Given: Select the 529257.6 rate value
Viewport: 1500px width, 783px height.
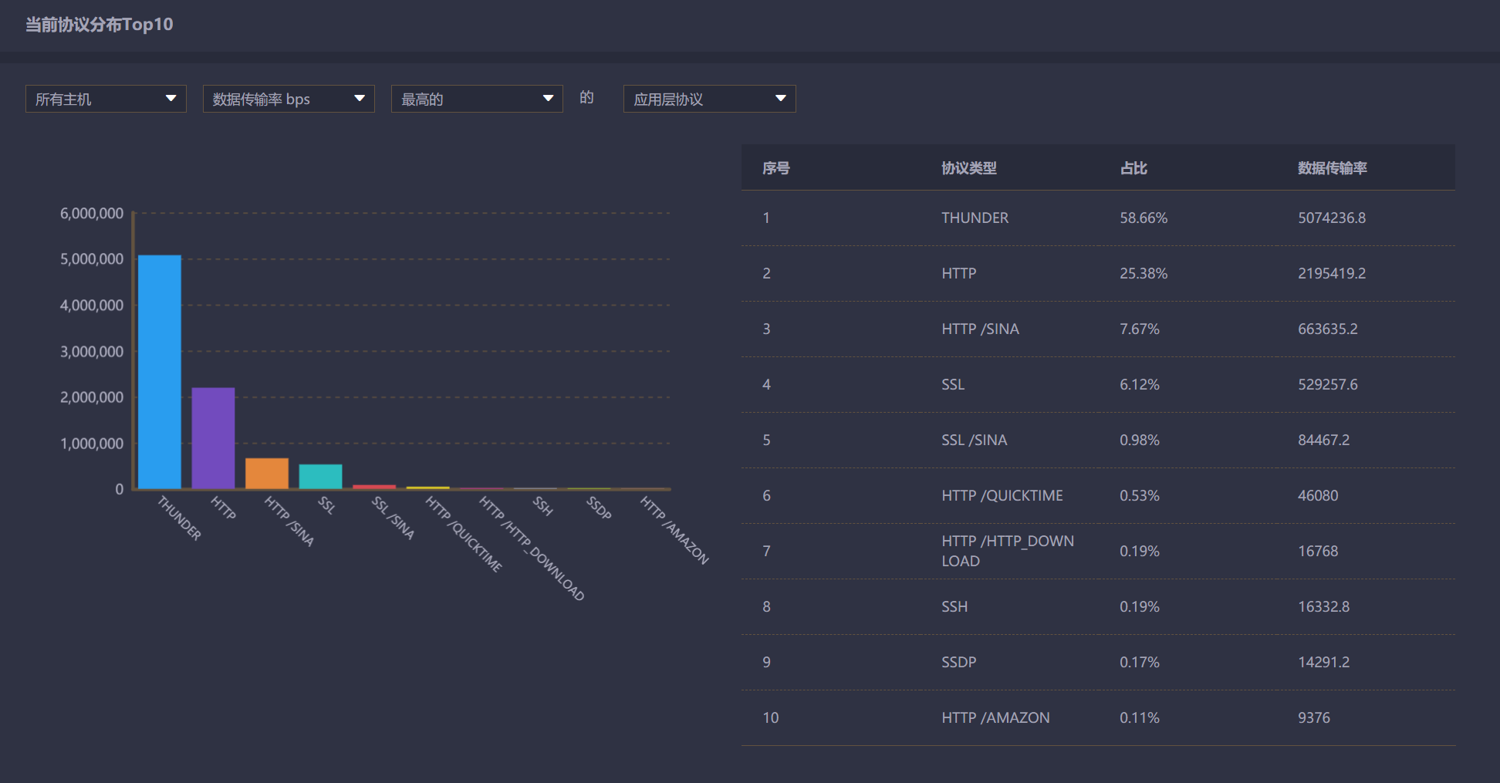Looking at the screenshot, I should pyautogui.click(x=1328, y=384).
